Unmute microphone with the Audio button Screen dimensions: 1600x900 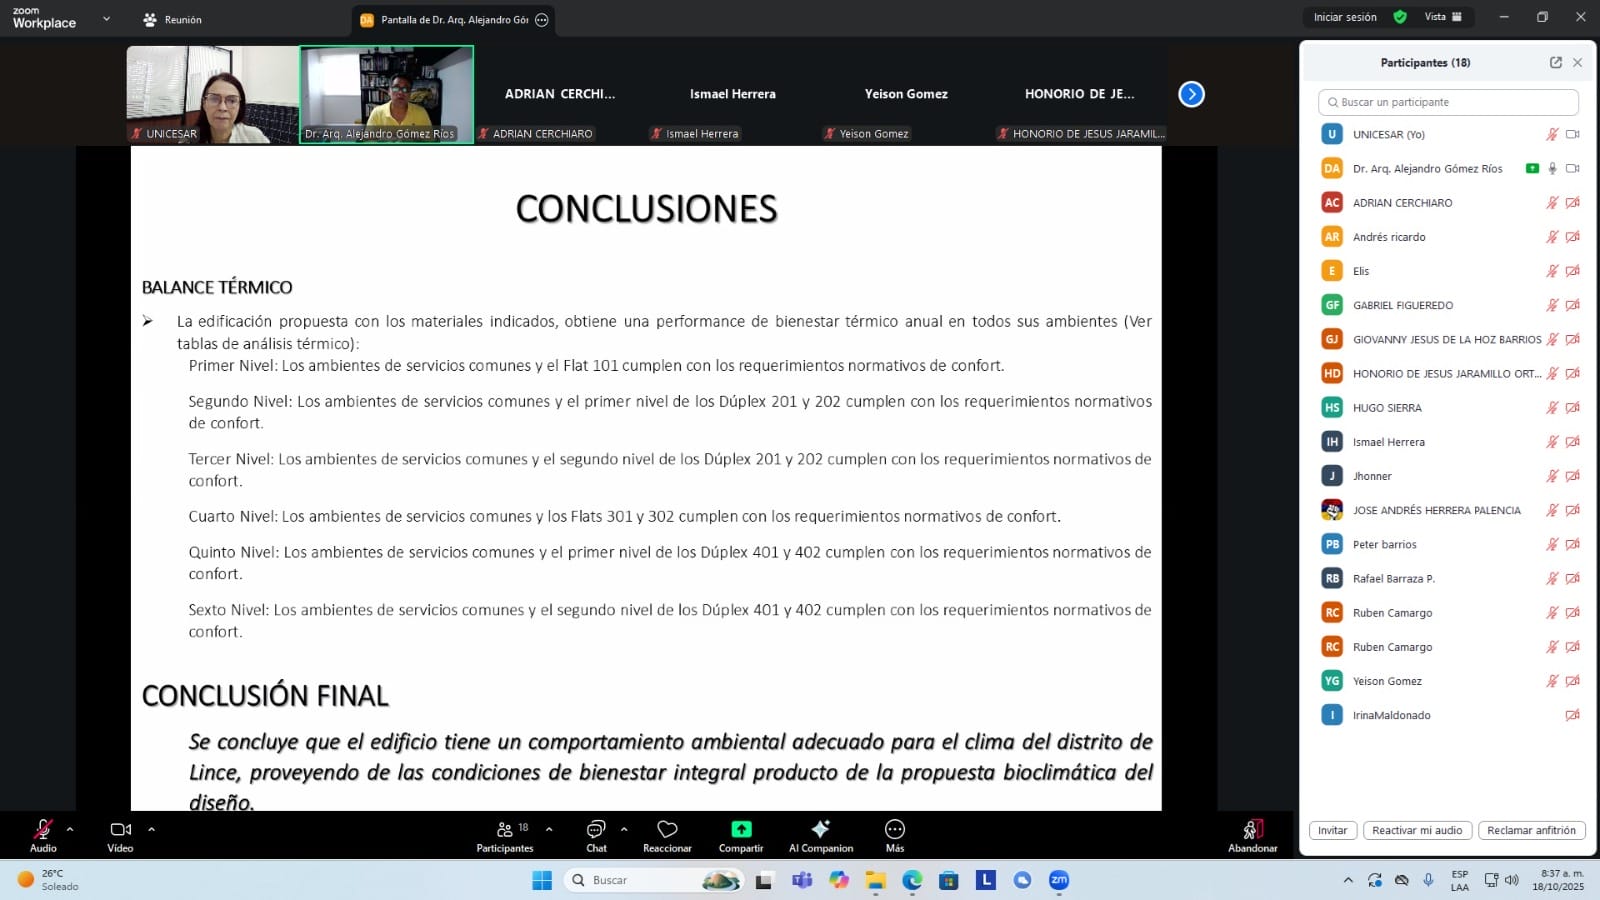point(43,830)
